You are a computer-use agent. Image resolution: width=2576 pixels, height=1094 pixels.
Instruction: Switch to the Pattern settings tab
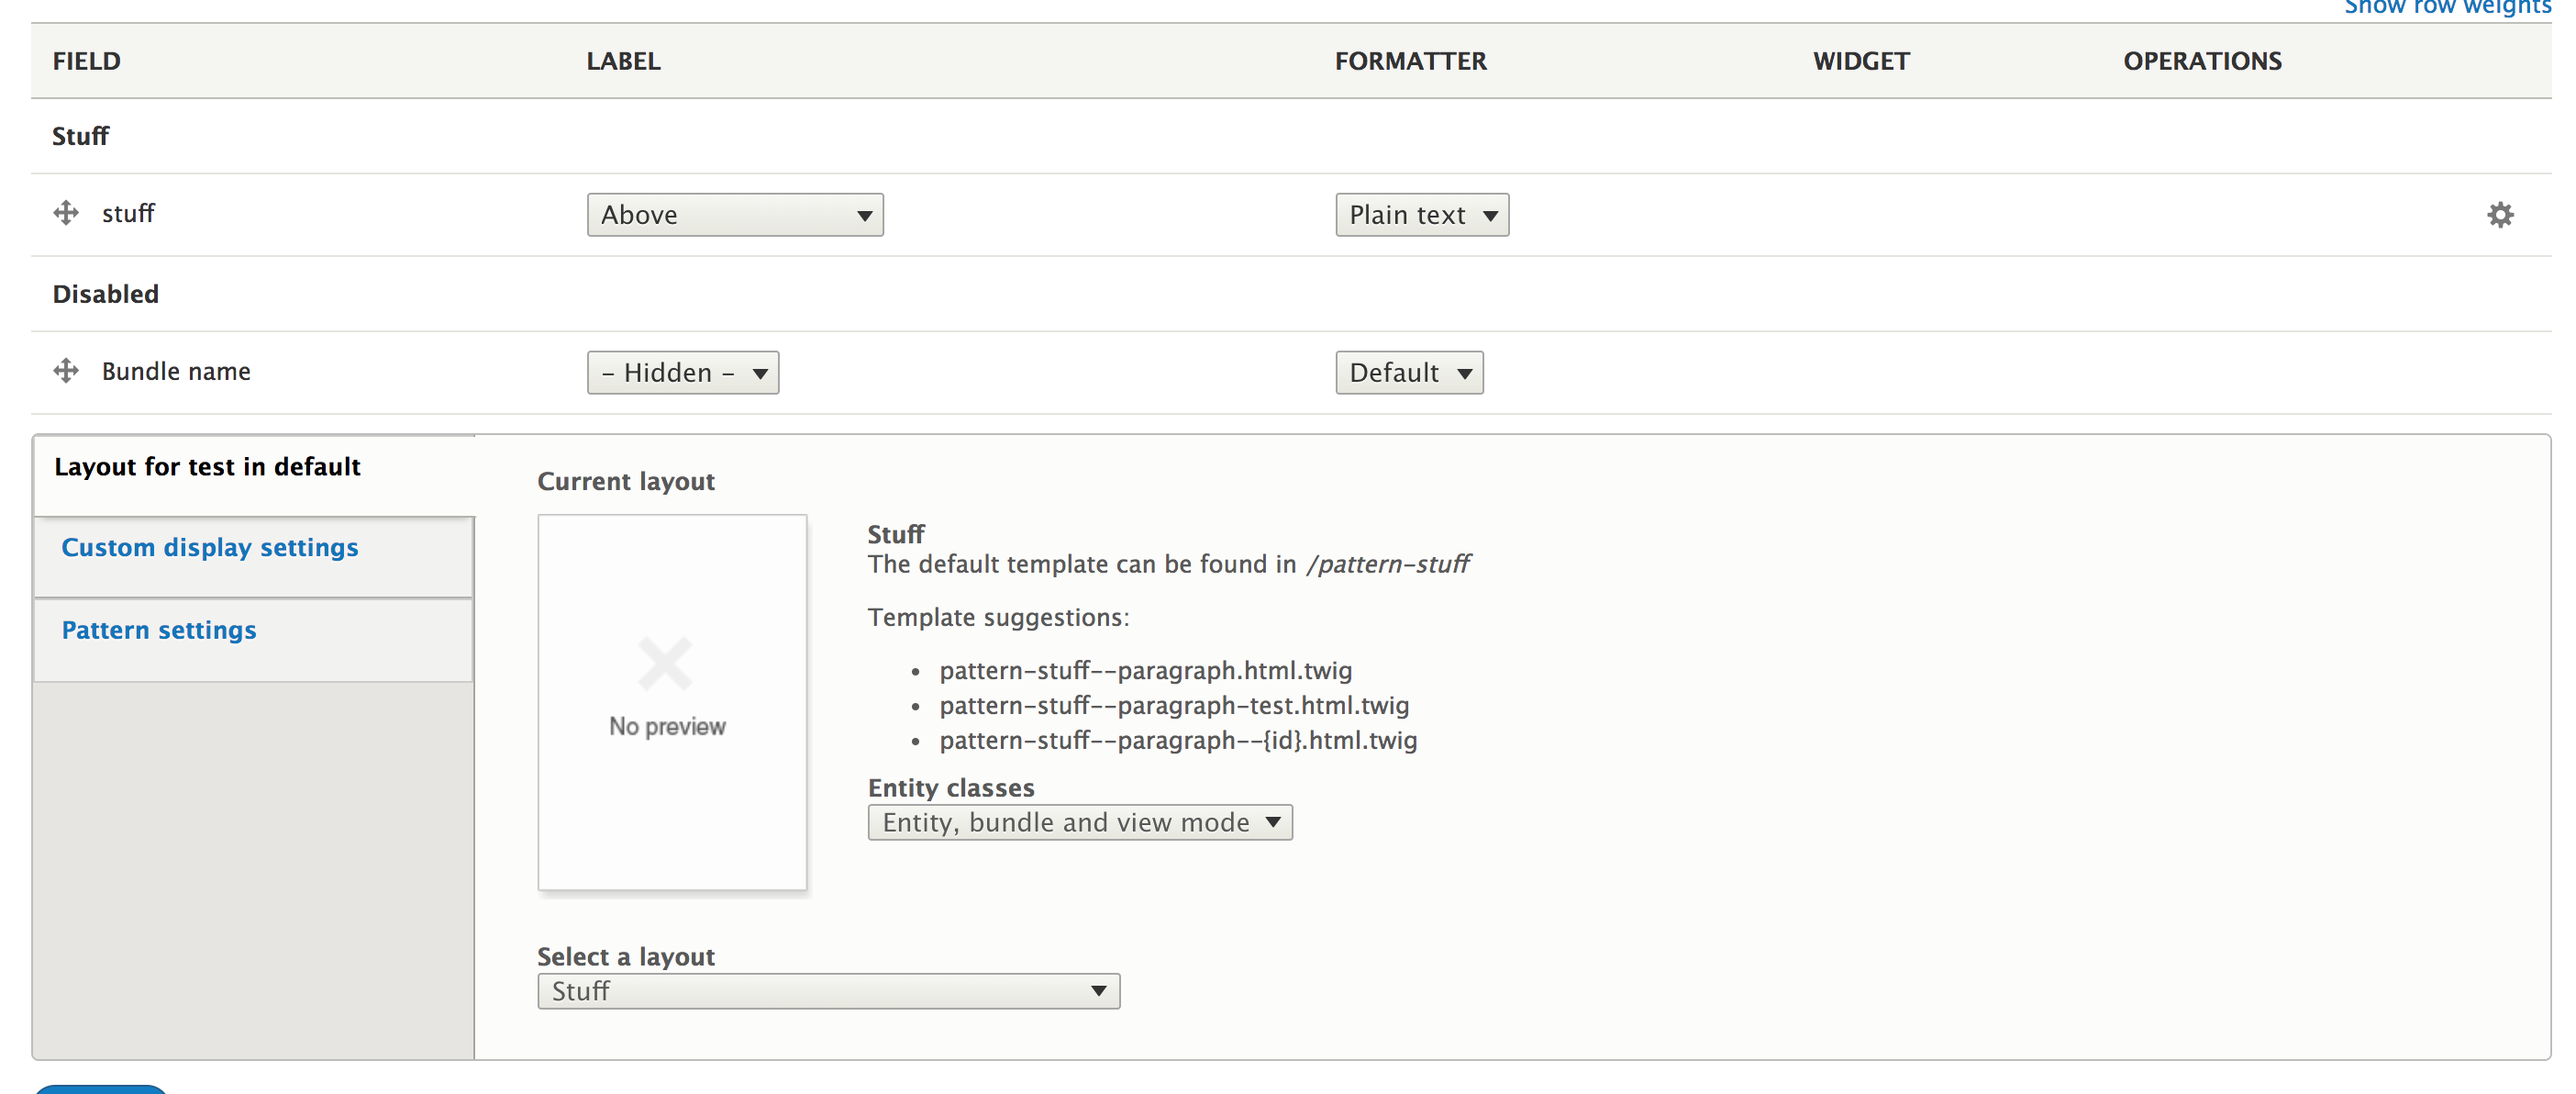coord(158,629)
